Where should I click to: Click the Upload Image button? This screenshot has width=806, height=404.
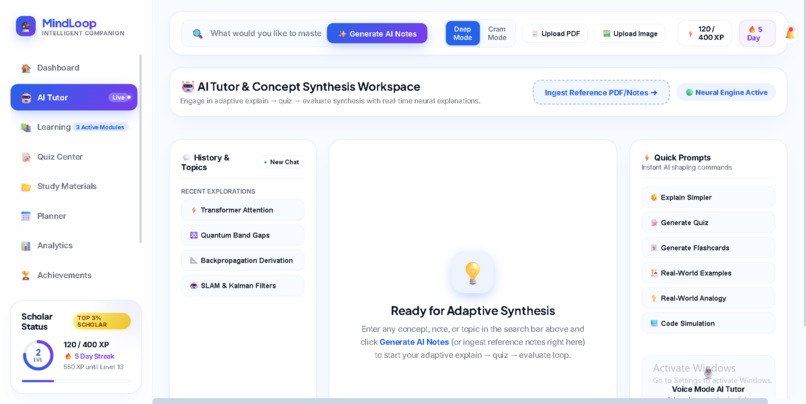[x=630, y=34]
